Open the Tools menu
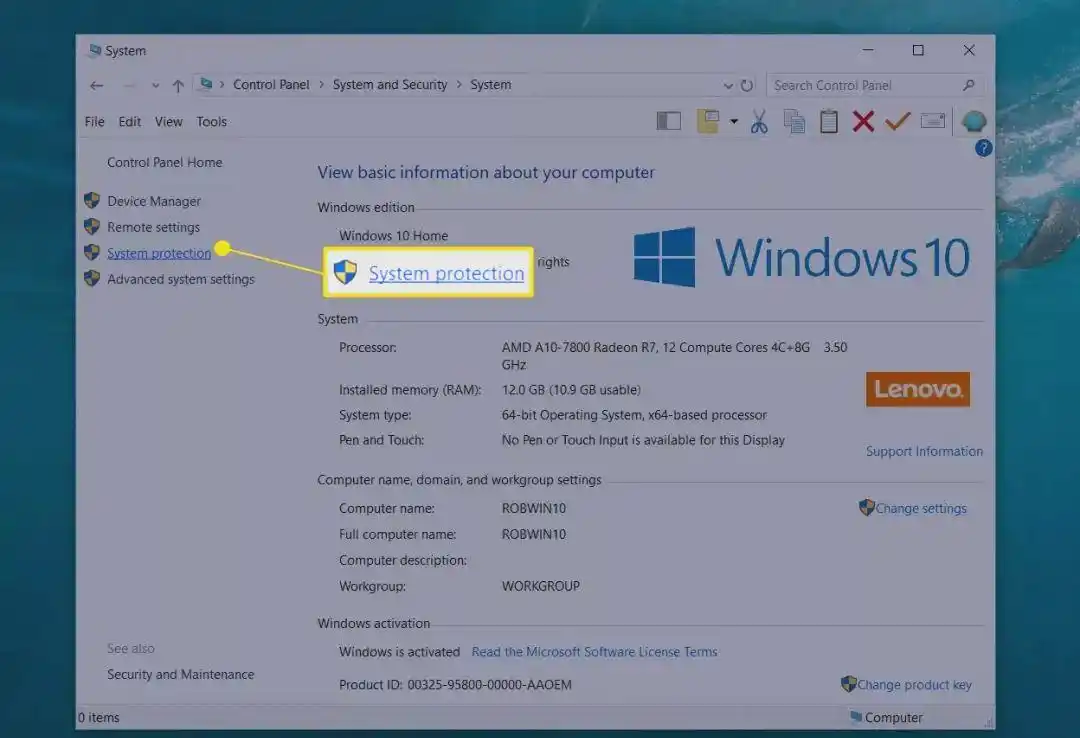The image size is (1080, 738). (x=211, y=121)
